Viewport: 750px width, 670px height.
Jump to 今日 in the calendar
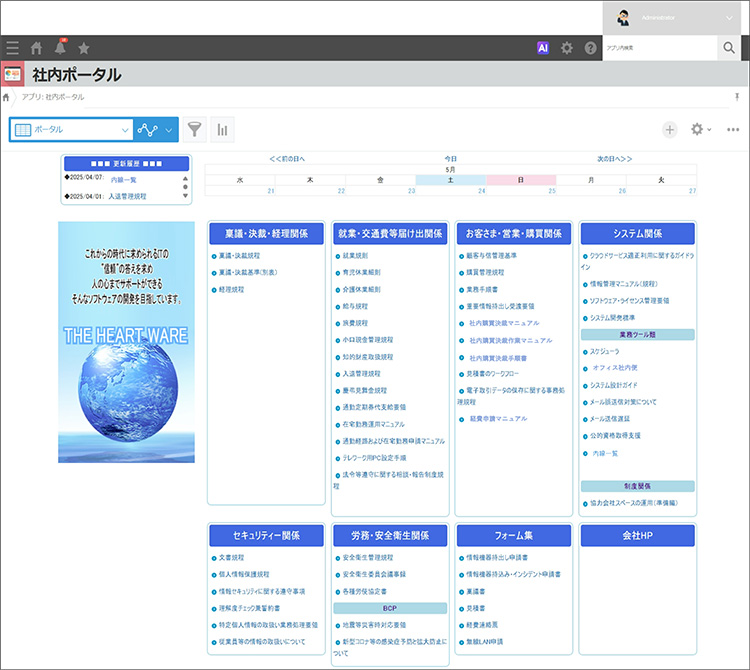click(450, 158)
